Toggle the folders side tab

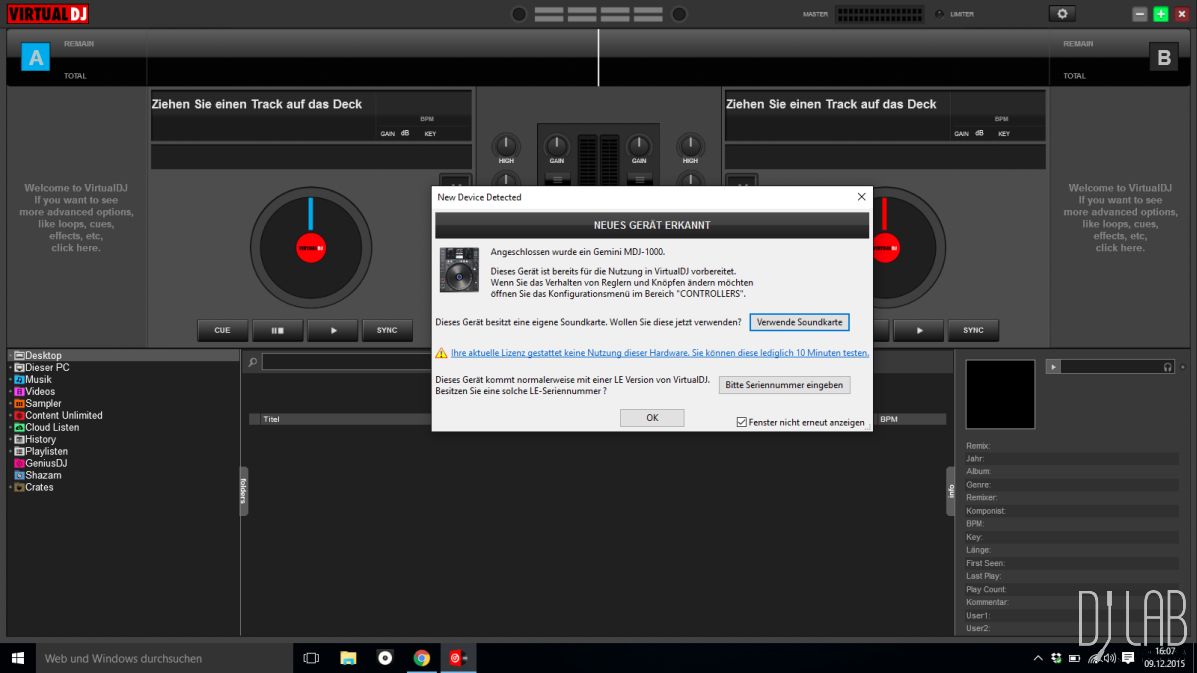[243, 491]
